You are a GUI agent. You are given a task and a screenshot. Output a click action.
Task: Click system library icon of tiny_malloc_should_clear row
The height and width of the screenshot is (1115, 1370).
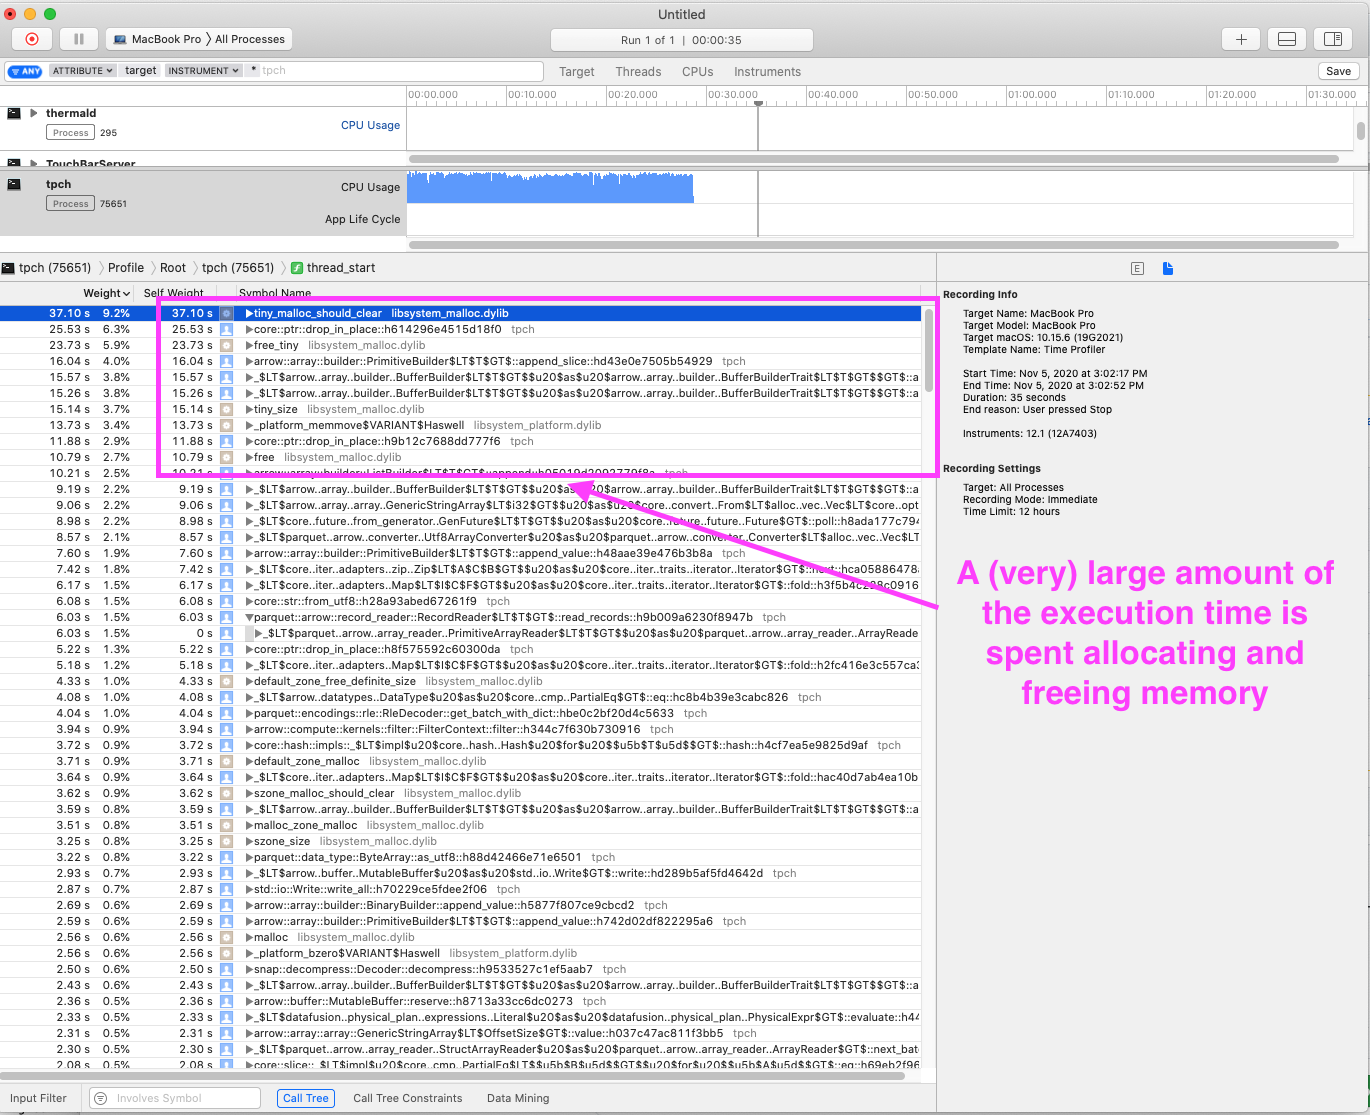coord(227,313)
